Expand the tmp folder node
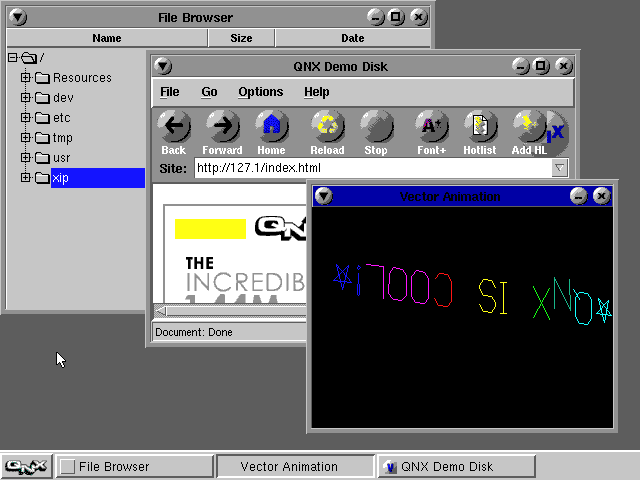 [x=25, y=137]
